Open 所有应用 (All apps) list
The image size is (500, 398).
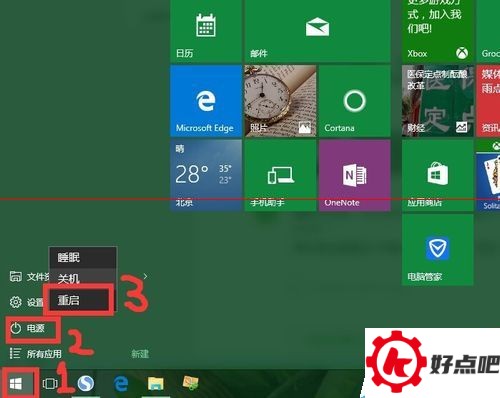(x=35, y=354)
